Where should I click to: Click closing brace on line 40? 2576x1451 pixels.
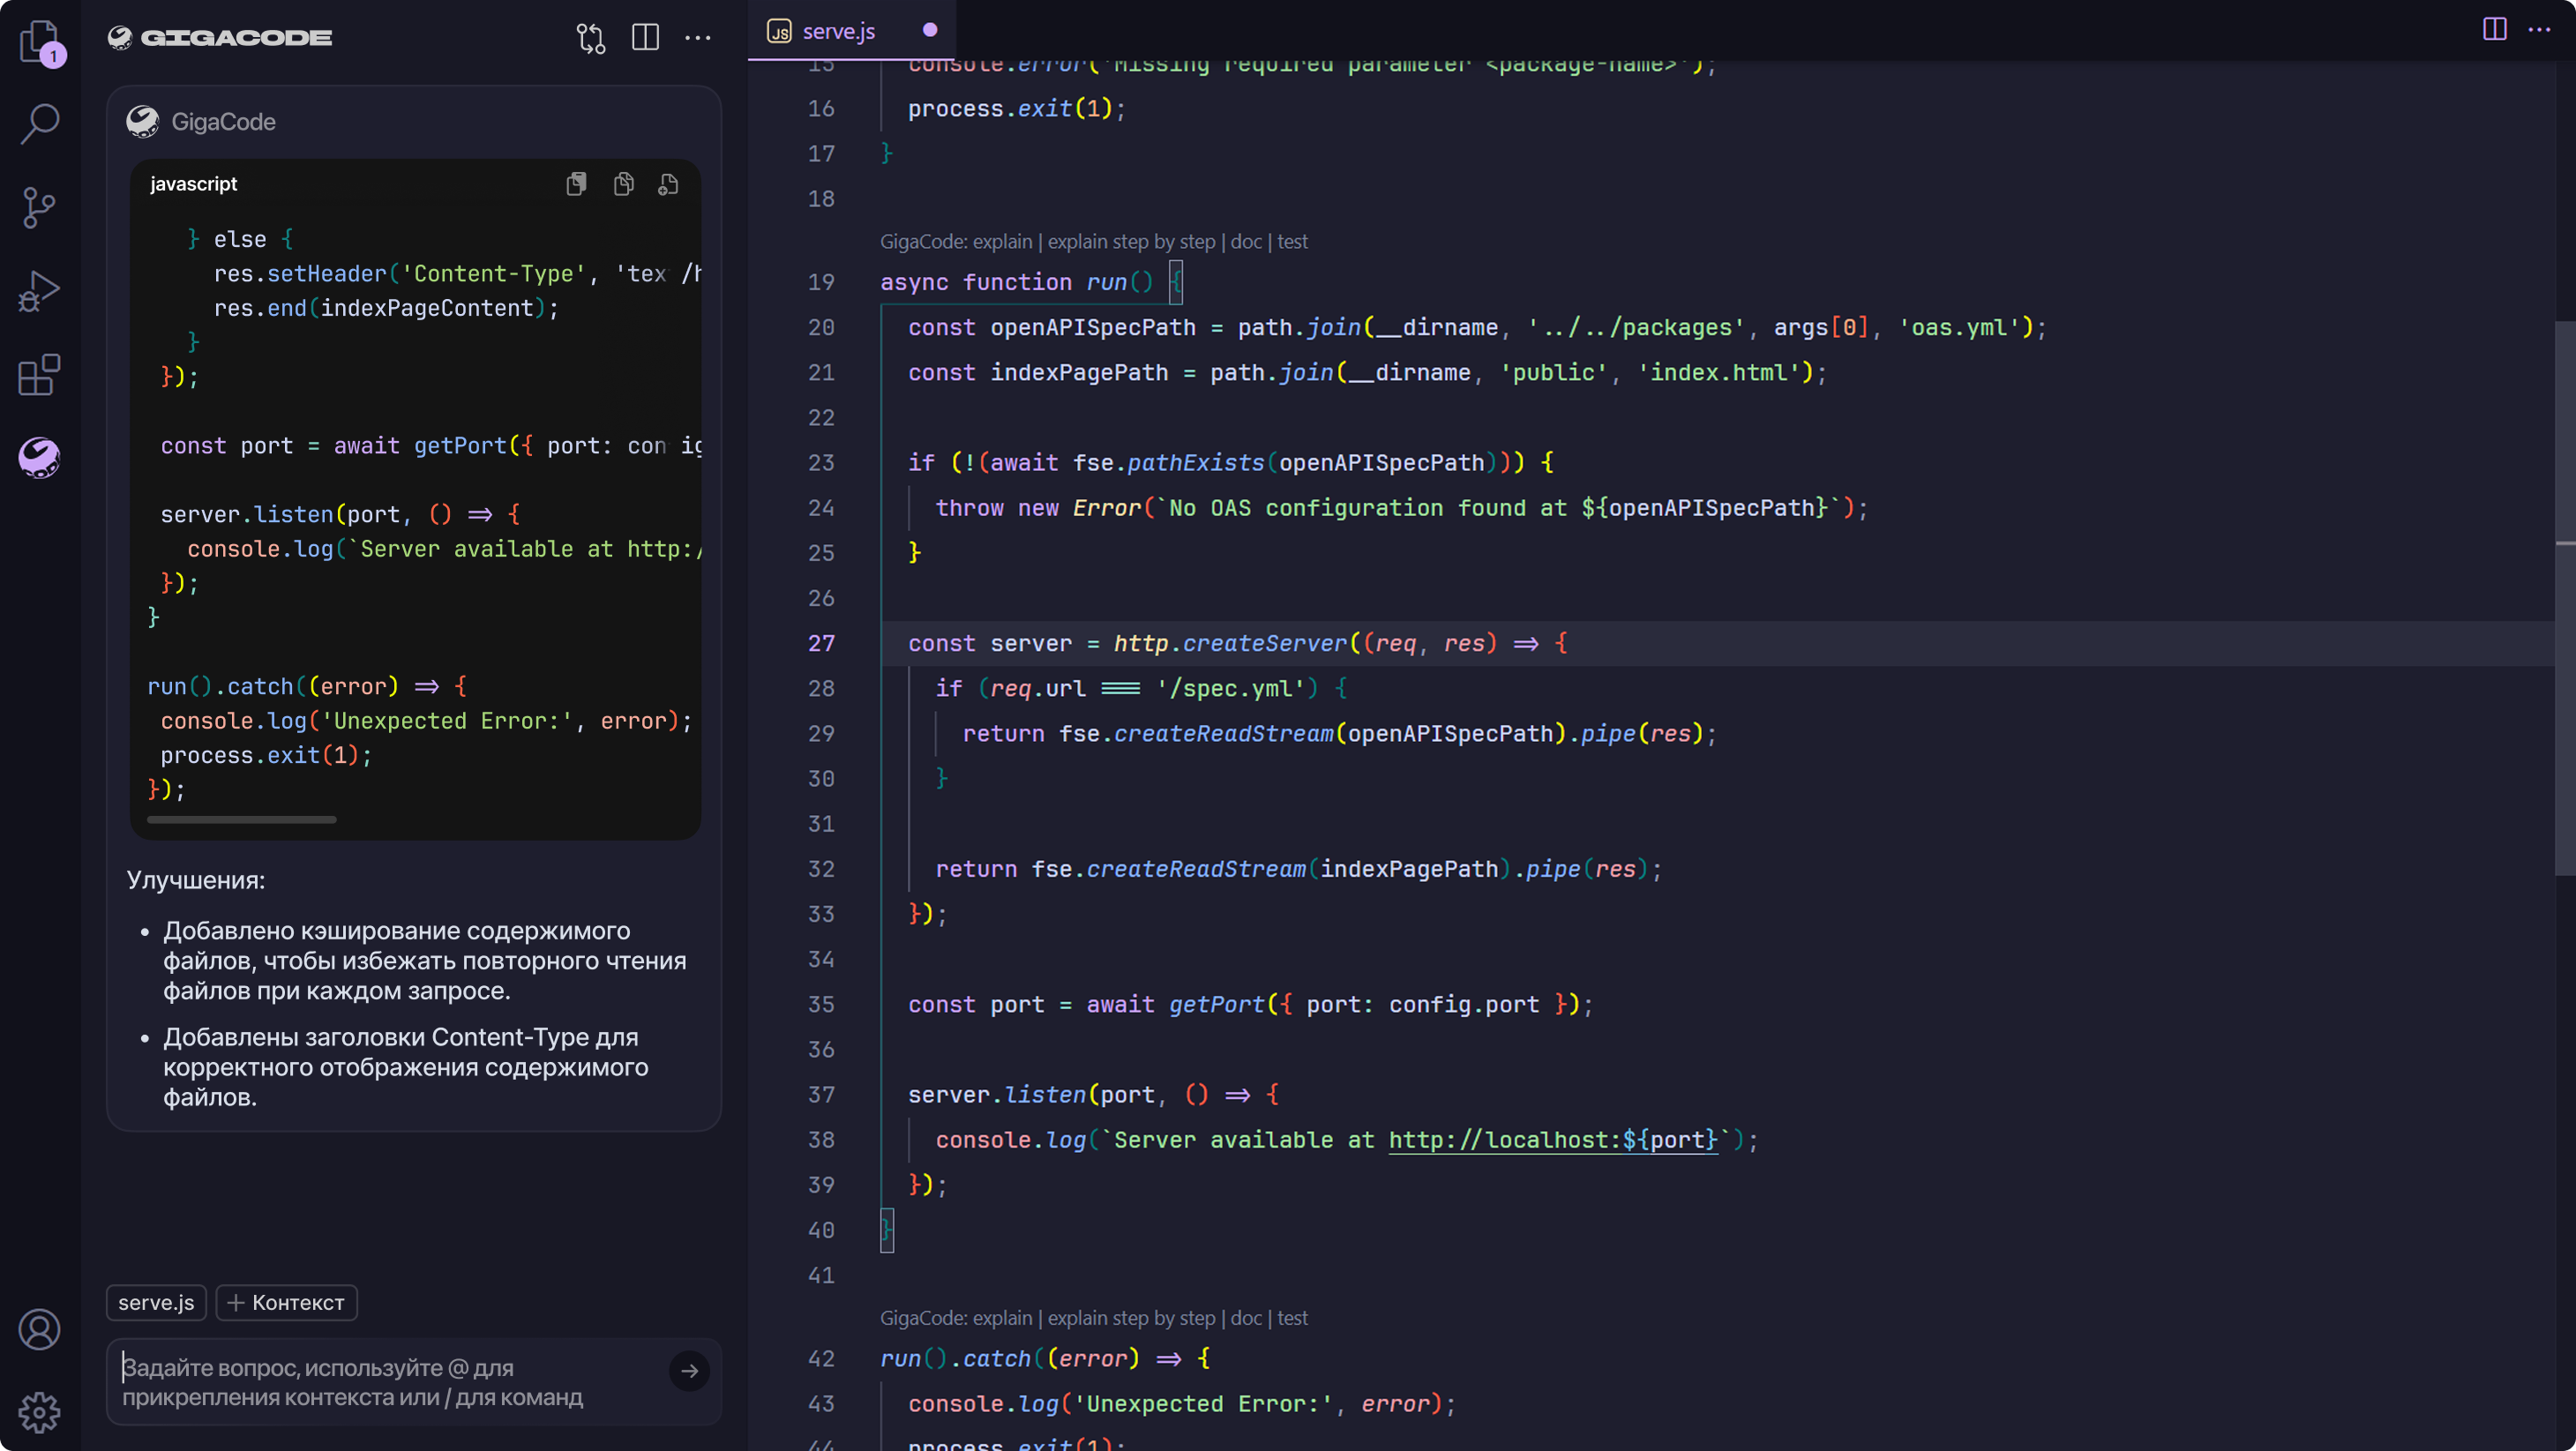(x=886, y=1230)
